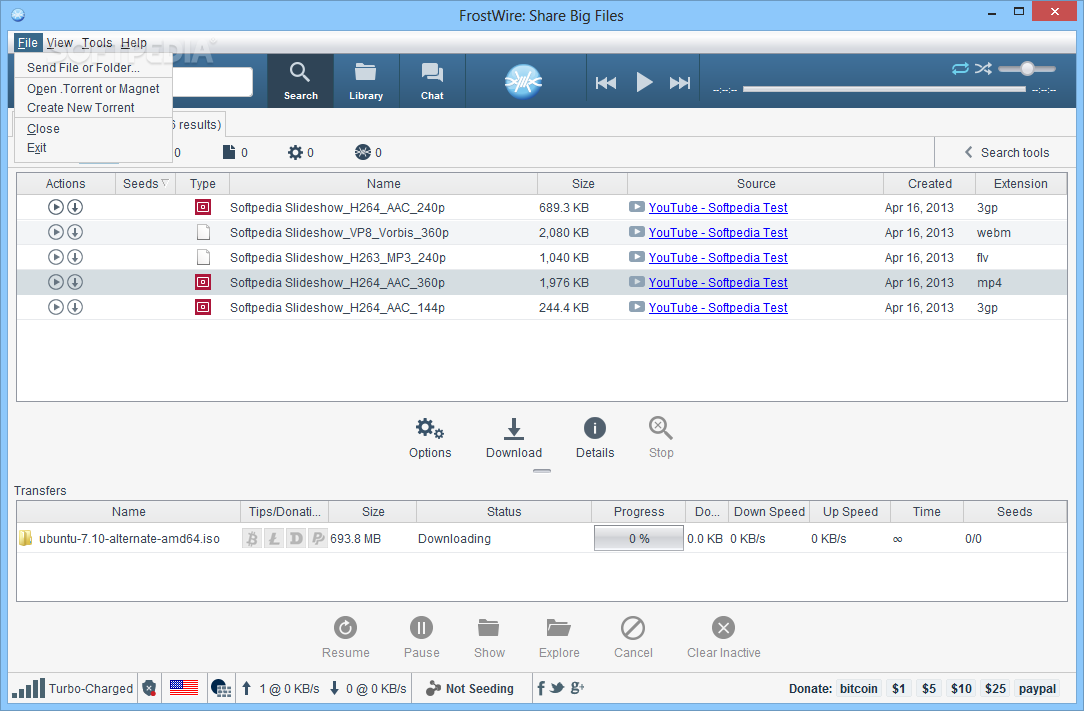The image size is (1084, 711).
Task: Select the Softpedia Slideshow_H263_MP3_240p row
Action: tap(542, 257)
